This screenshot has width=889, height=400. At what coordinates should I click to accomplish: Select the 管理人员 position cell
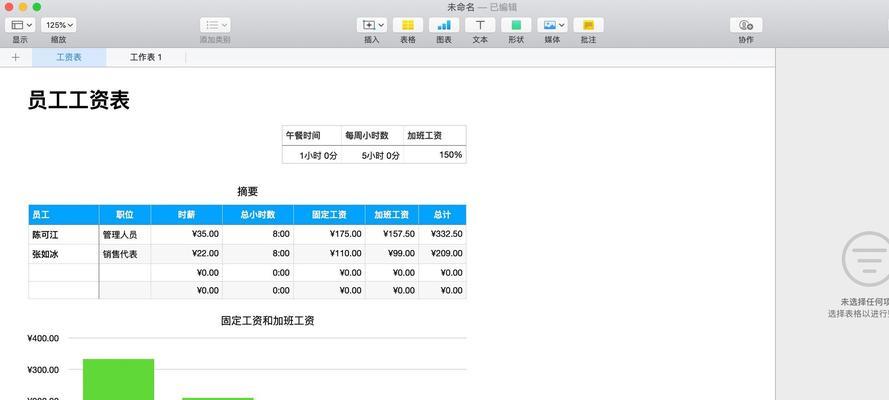(125, 234)
